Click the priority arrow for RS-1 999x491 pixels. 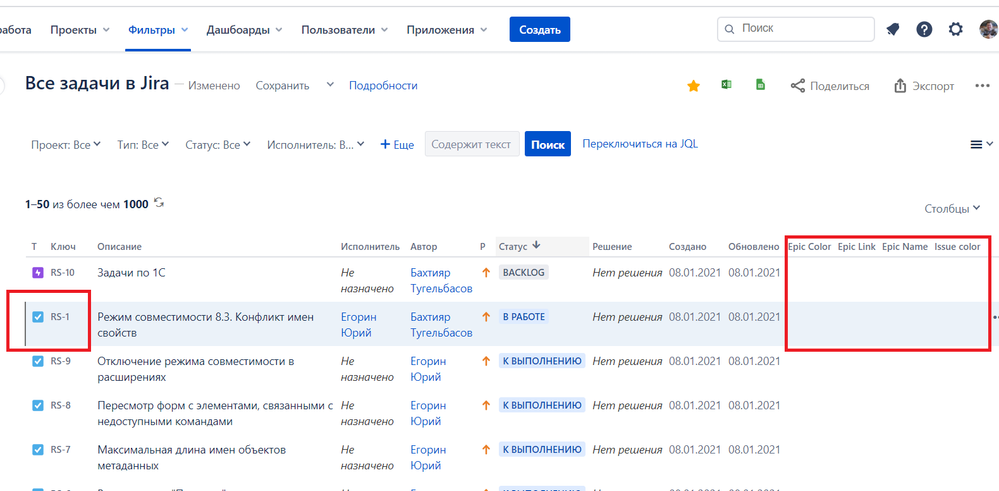[485, 317]
